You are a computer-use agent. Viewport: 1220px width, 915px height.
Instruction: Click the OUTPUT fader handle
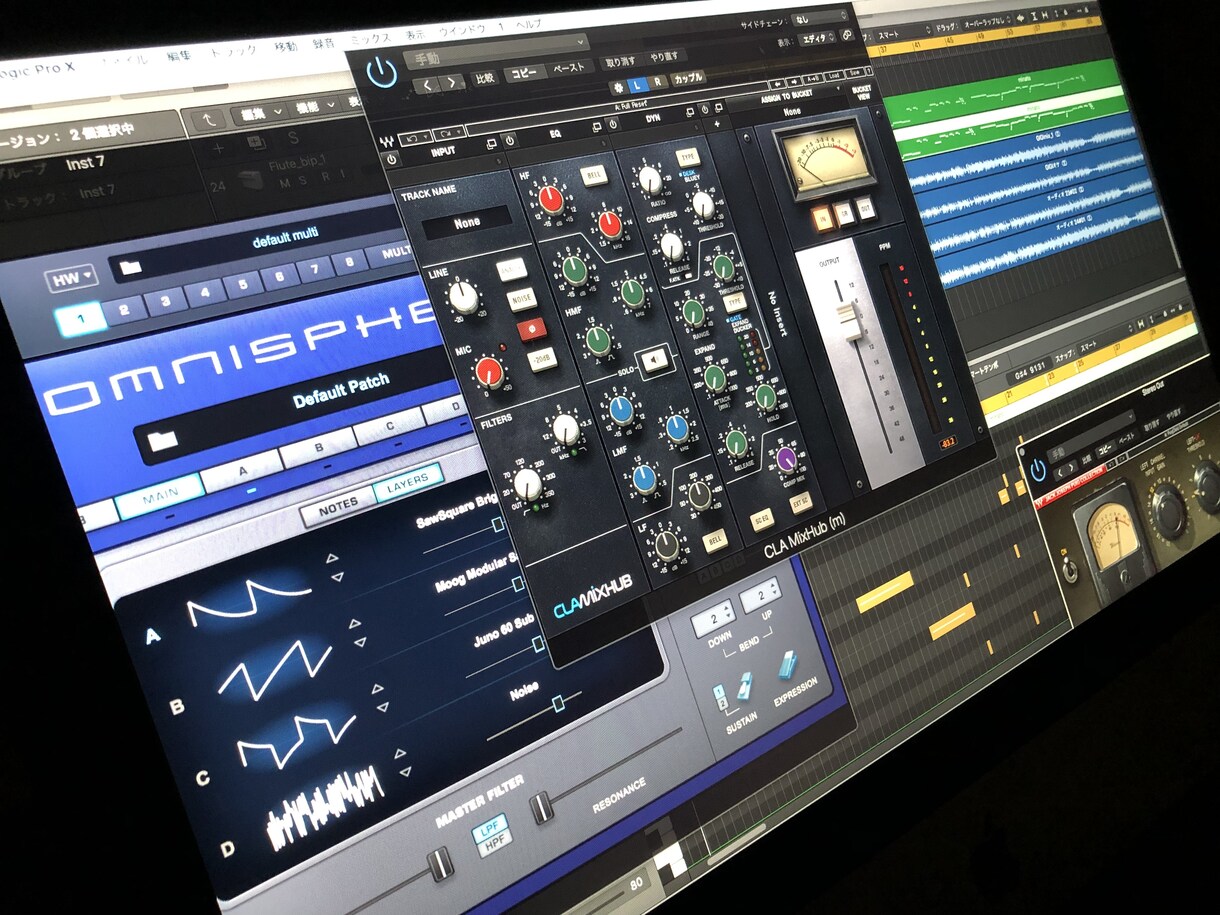850,323
